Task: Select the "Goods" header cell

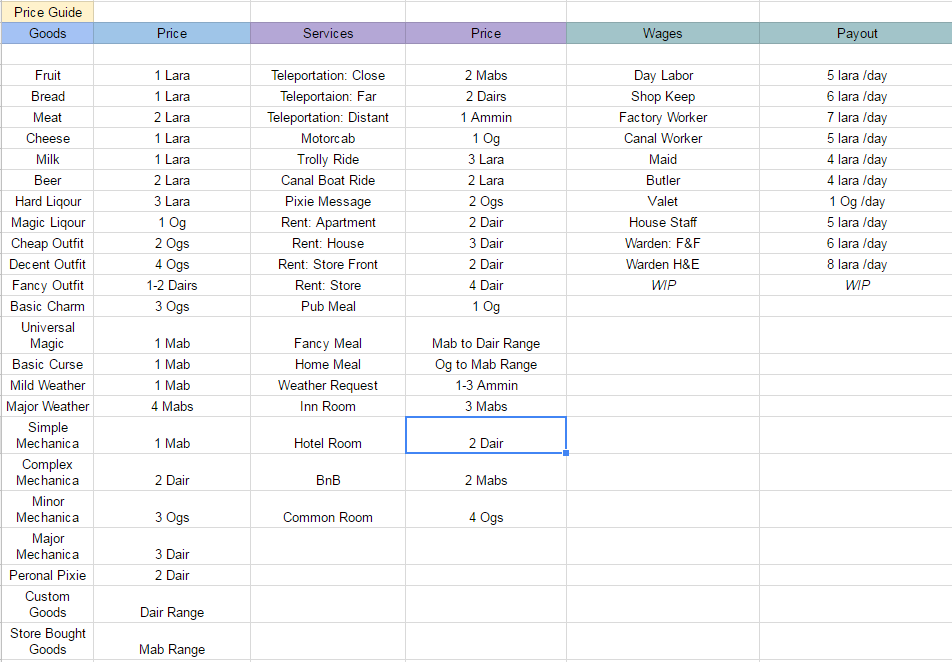Action: click(48, 33)
